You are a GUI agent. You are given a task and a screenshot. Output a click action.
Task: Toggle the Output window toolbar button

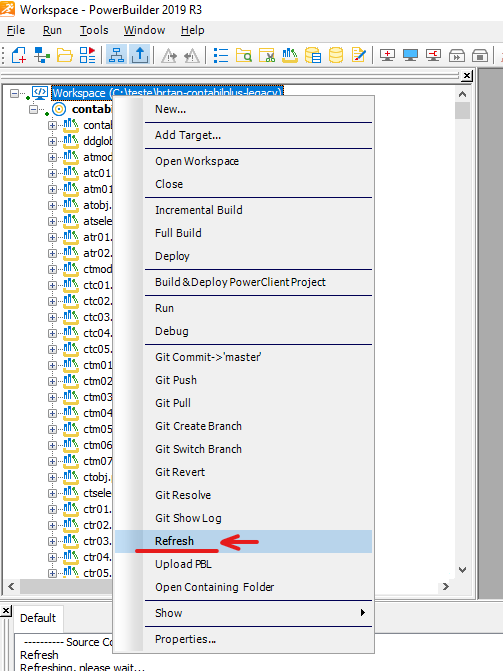(140, 55)
